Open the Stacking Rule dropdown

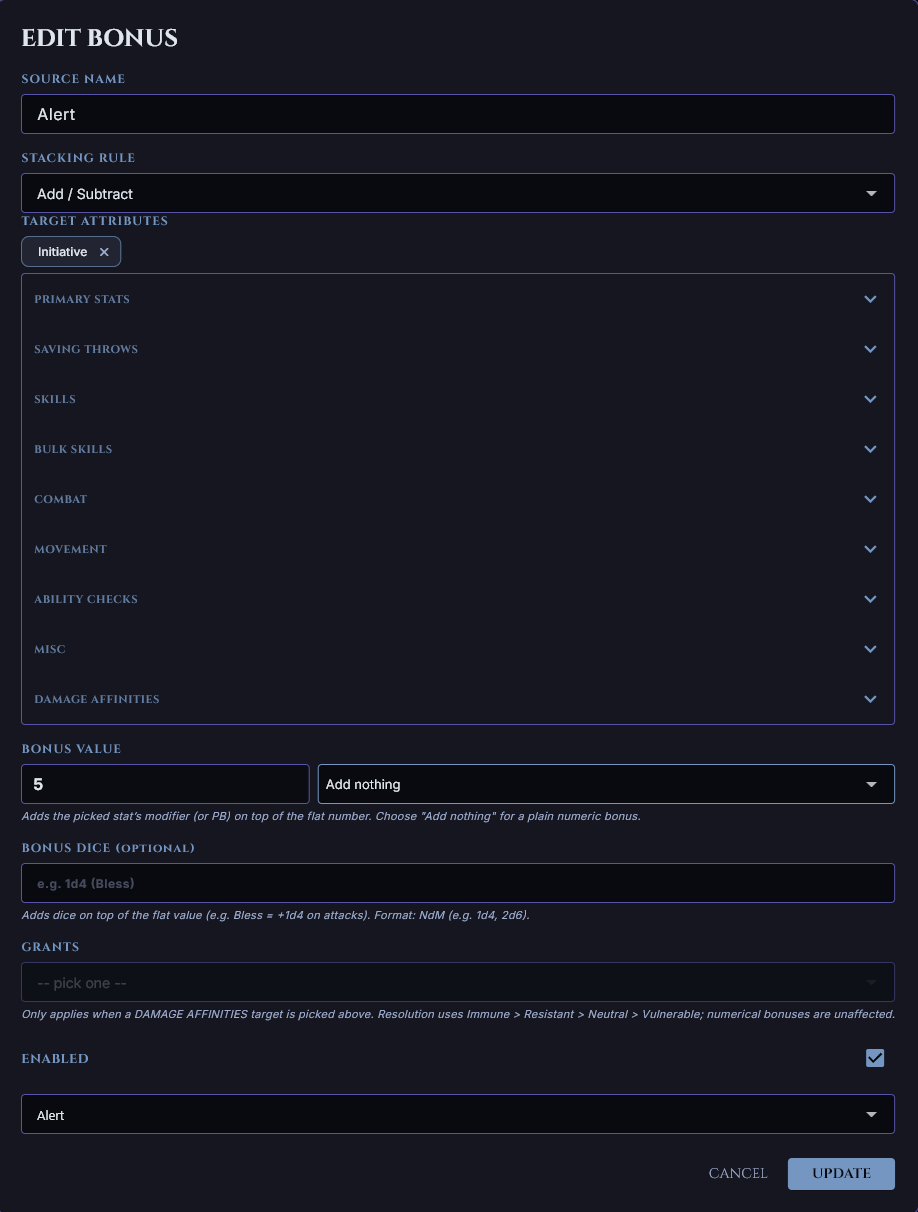coord(457,193)
